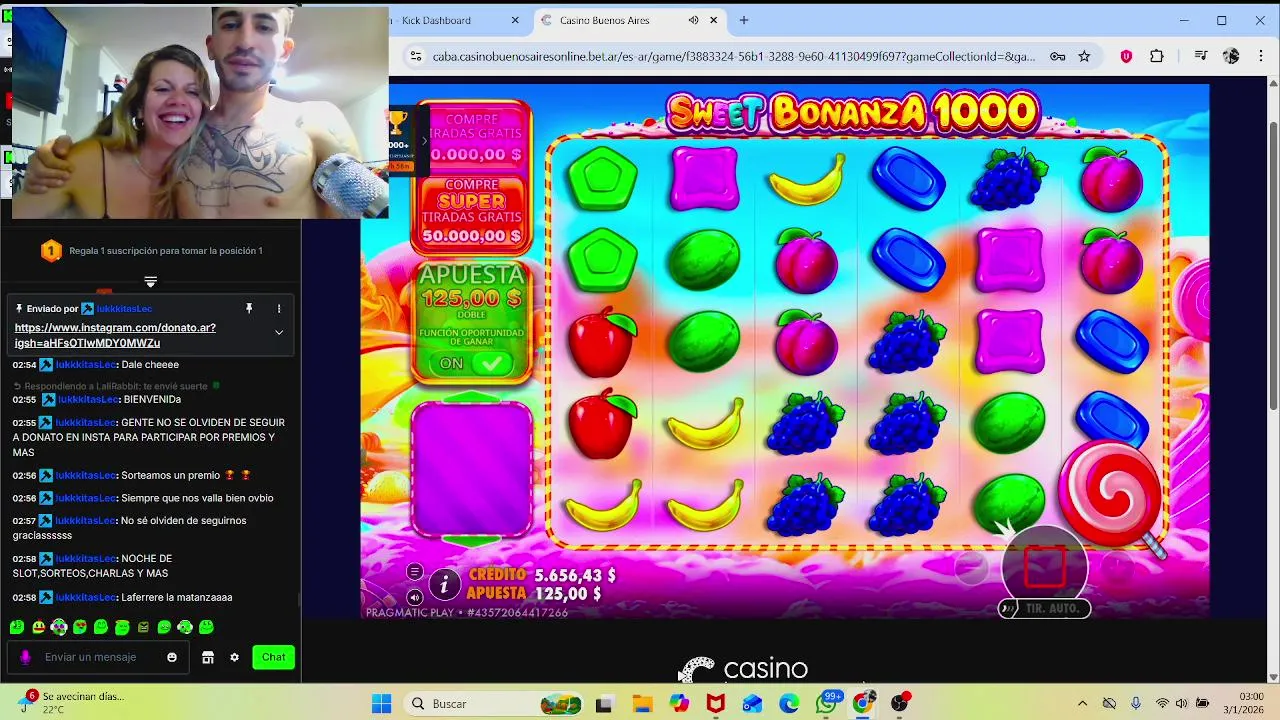Image resolution: width=1280 pixels, height=720 pixels.
Task: Click 'Regala 1 suscripción' gift banner
Action: click(x=150, y=251)
